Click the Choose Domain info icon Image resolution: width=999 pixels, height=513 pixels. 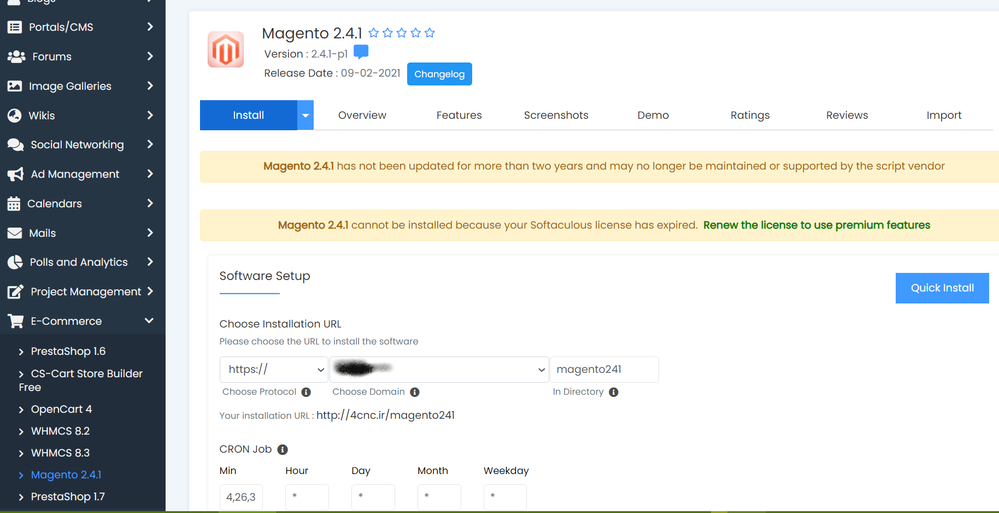[x=415, y=392]
